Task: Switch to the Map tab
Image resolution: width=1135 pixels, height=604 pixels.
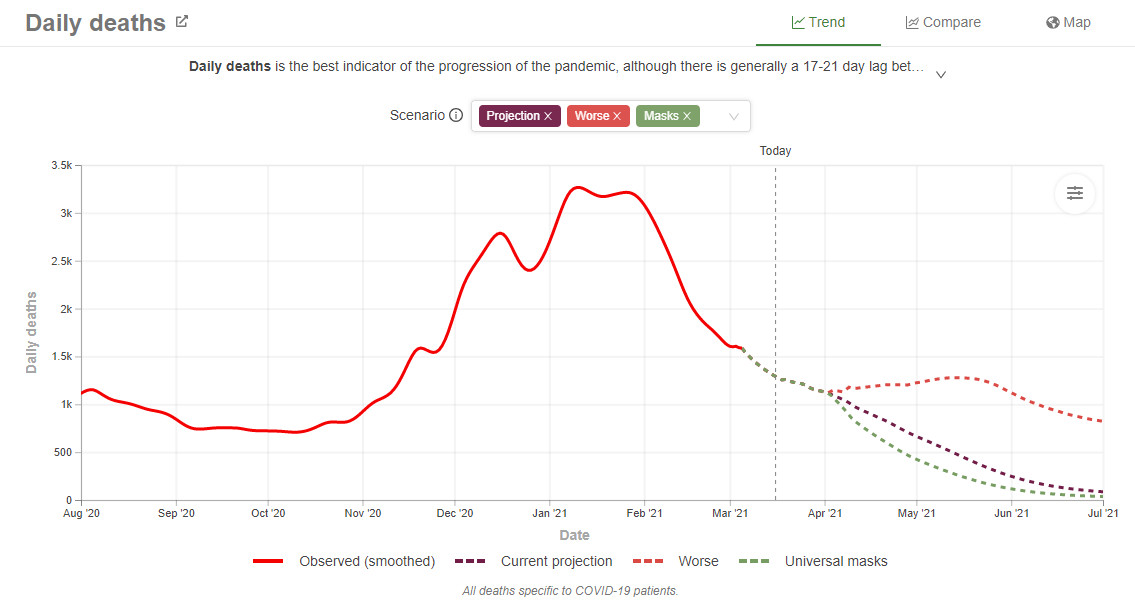Action: (1068, 22)
